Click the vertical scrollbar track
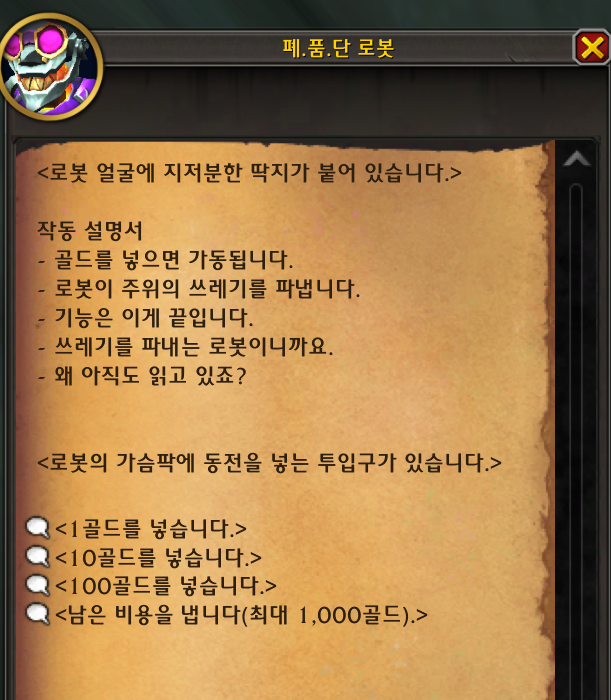The image size is (611, 700). (x=576, y=440)
